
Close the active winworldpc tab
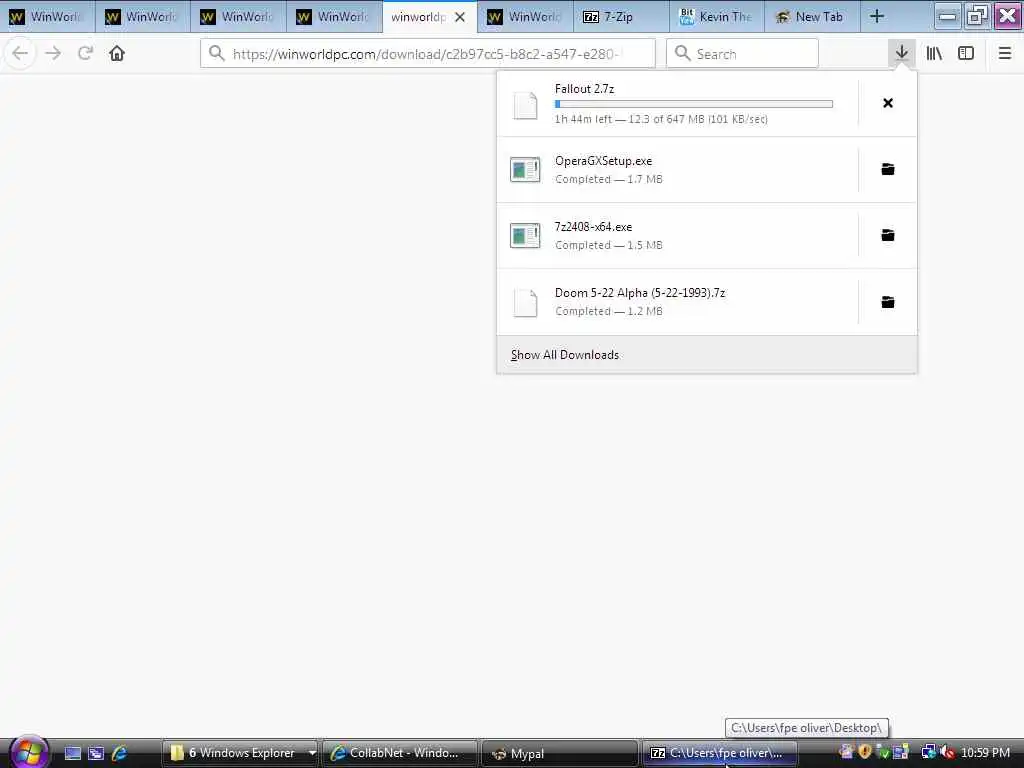[460, 18]
